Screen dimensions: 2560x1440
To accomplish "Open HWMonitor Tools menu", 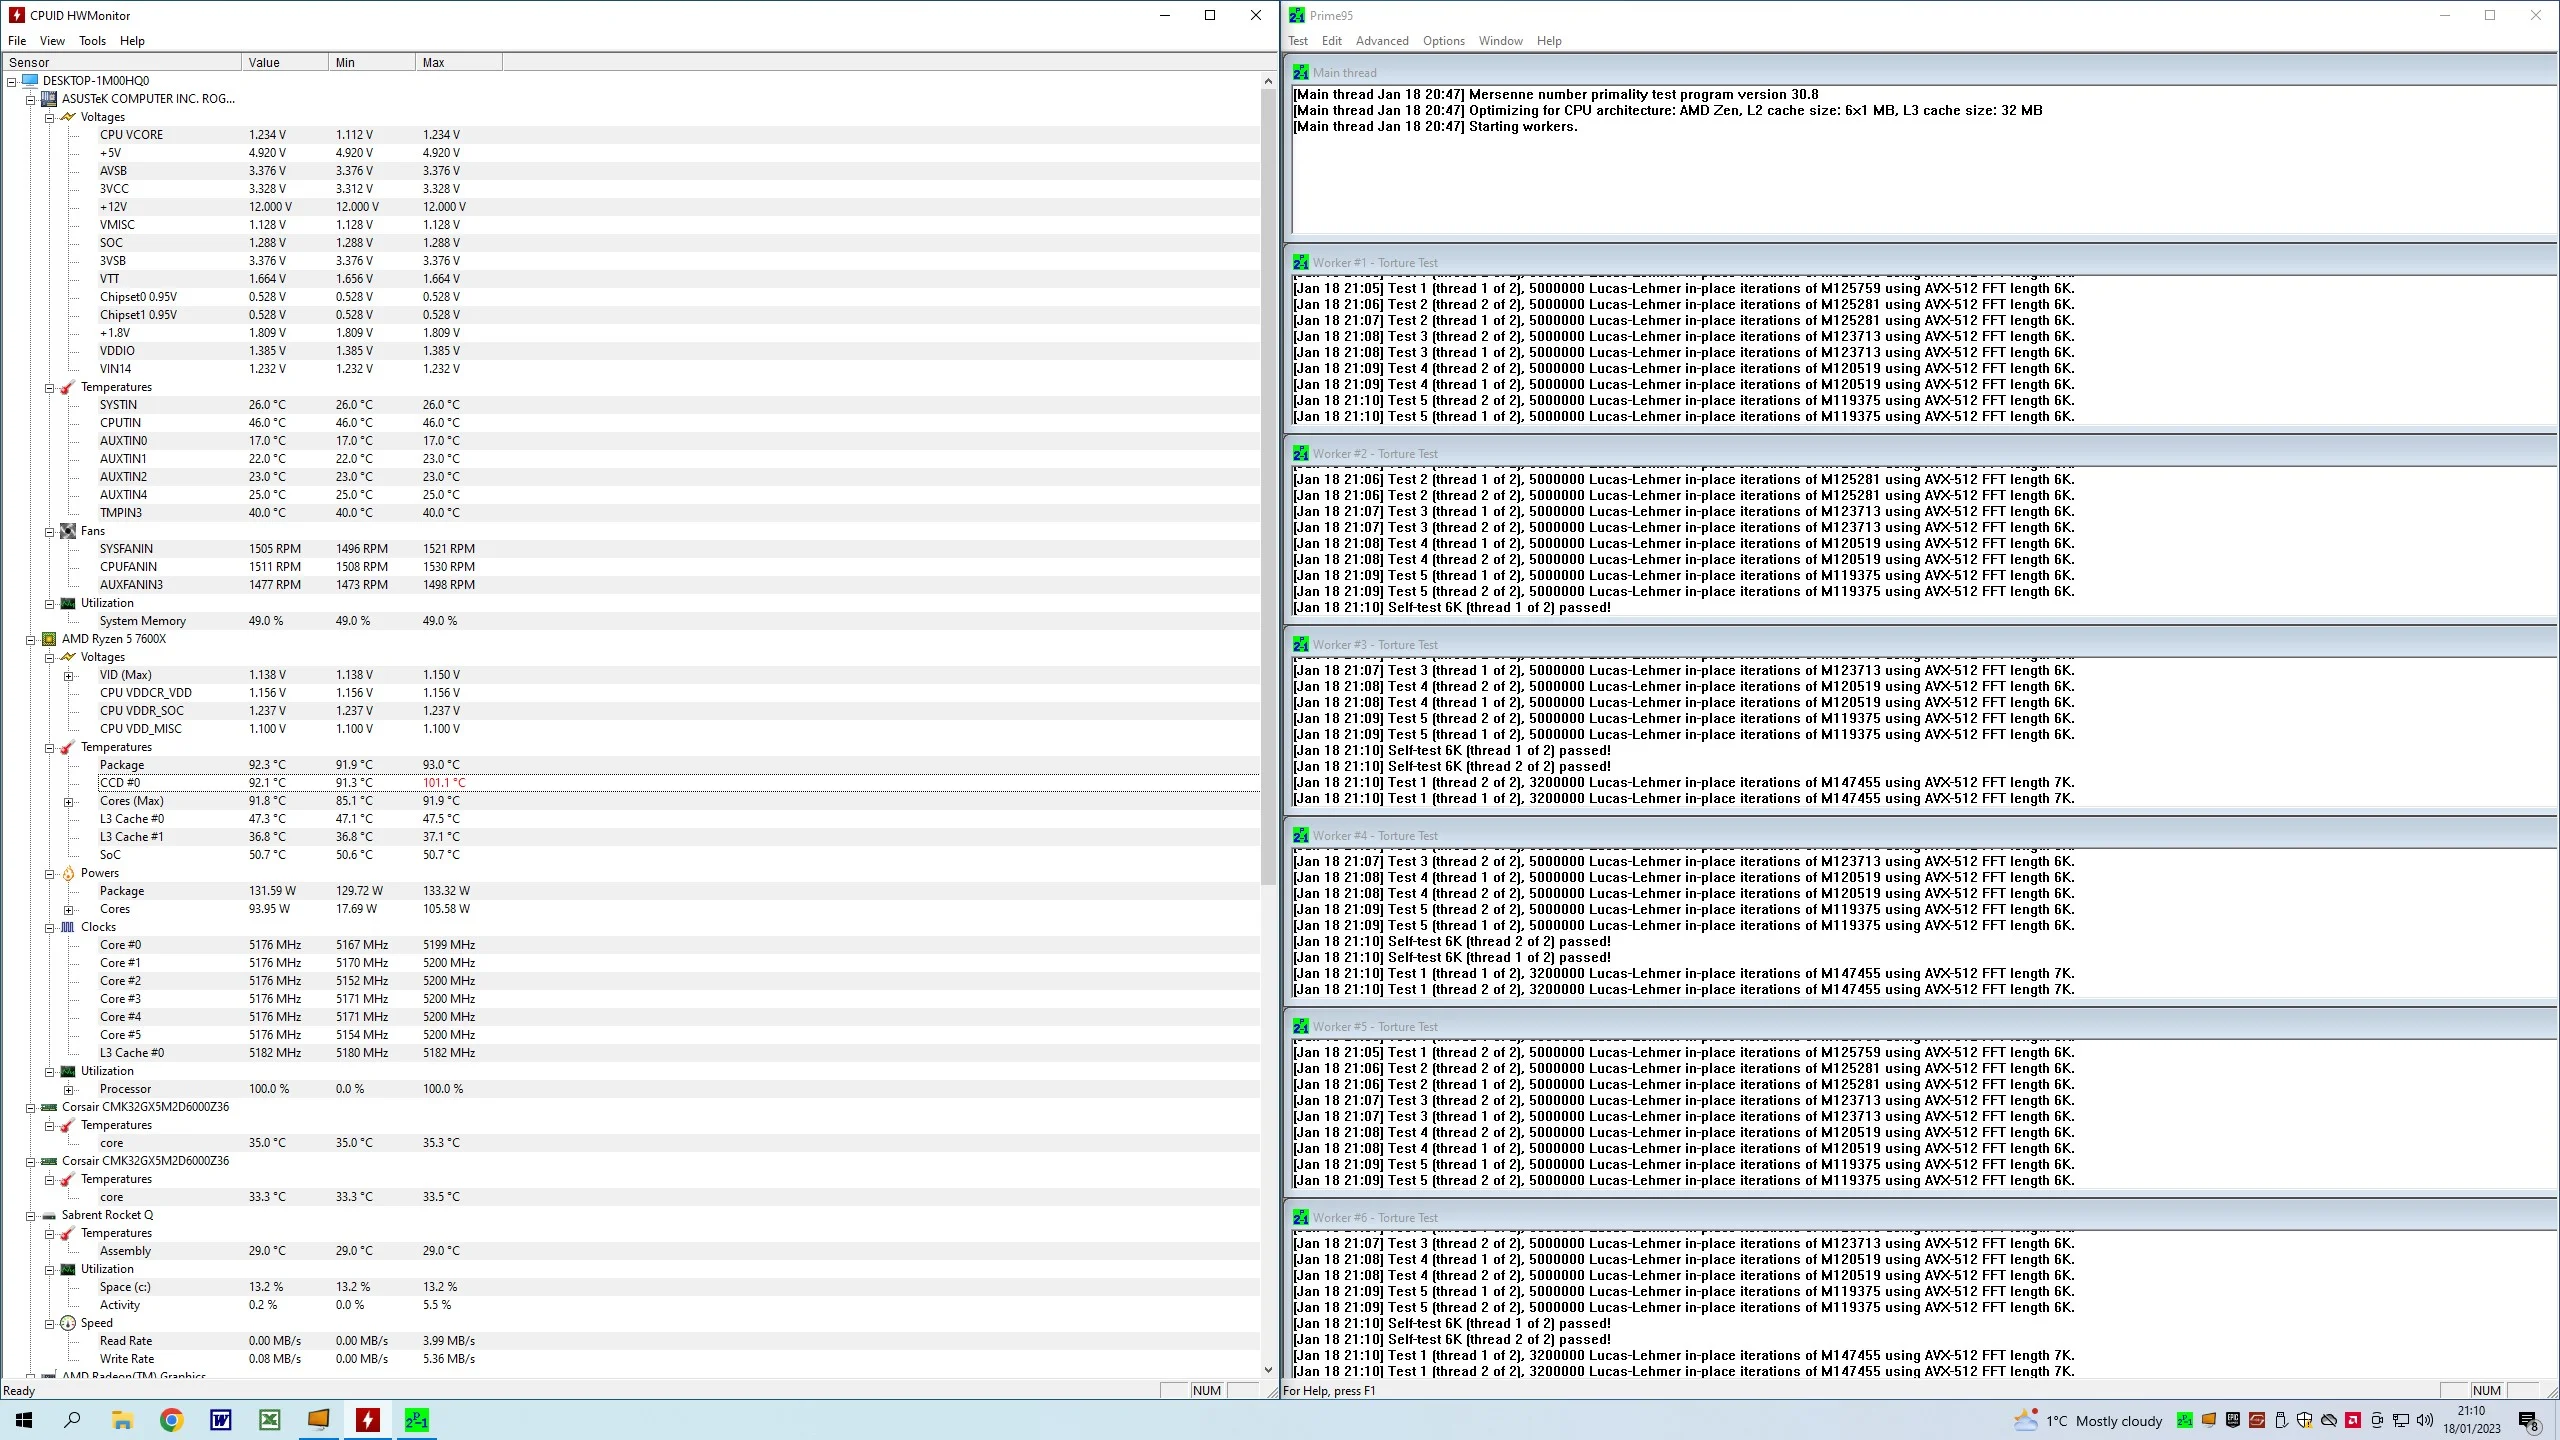I will pyautogui.click(x=92, y=41).
